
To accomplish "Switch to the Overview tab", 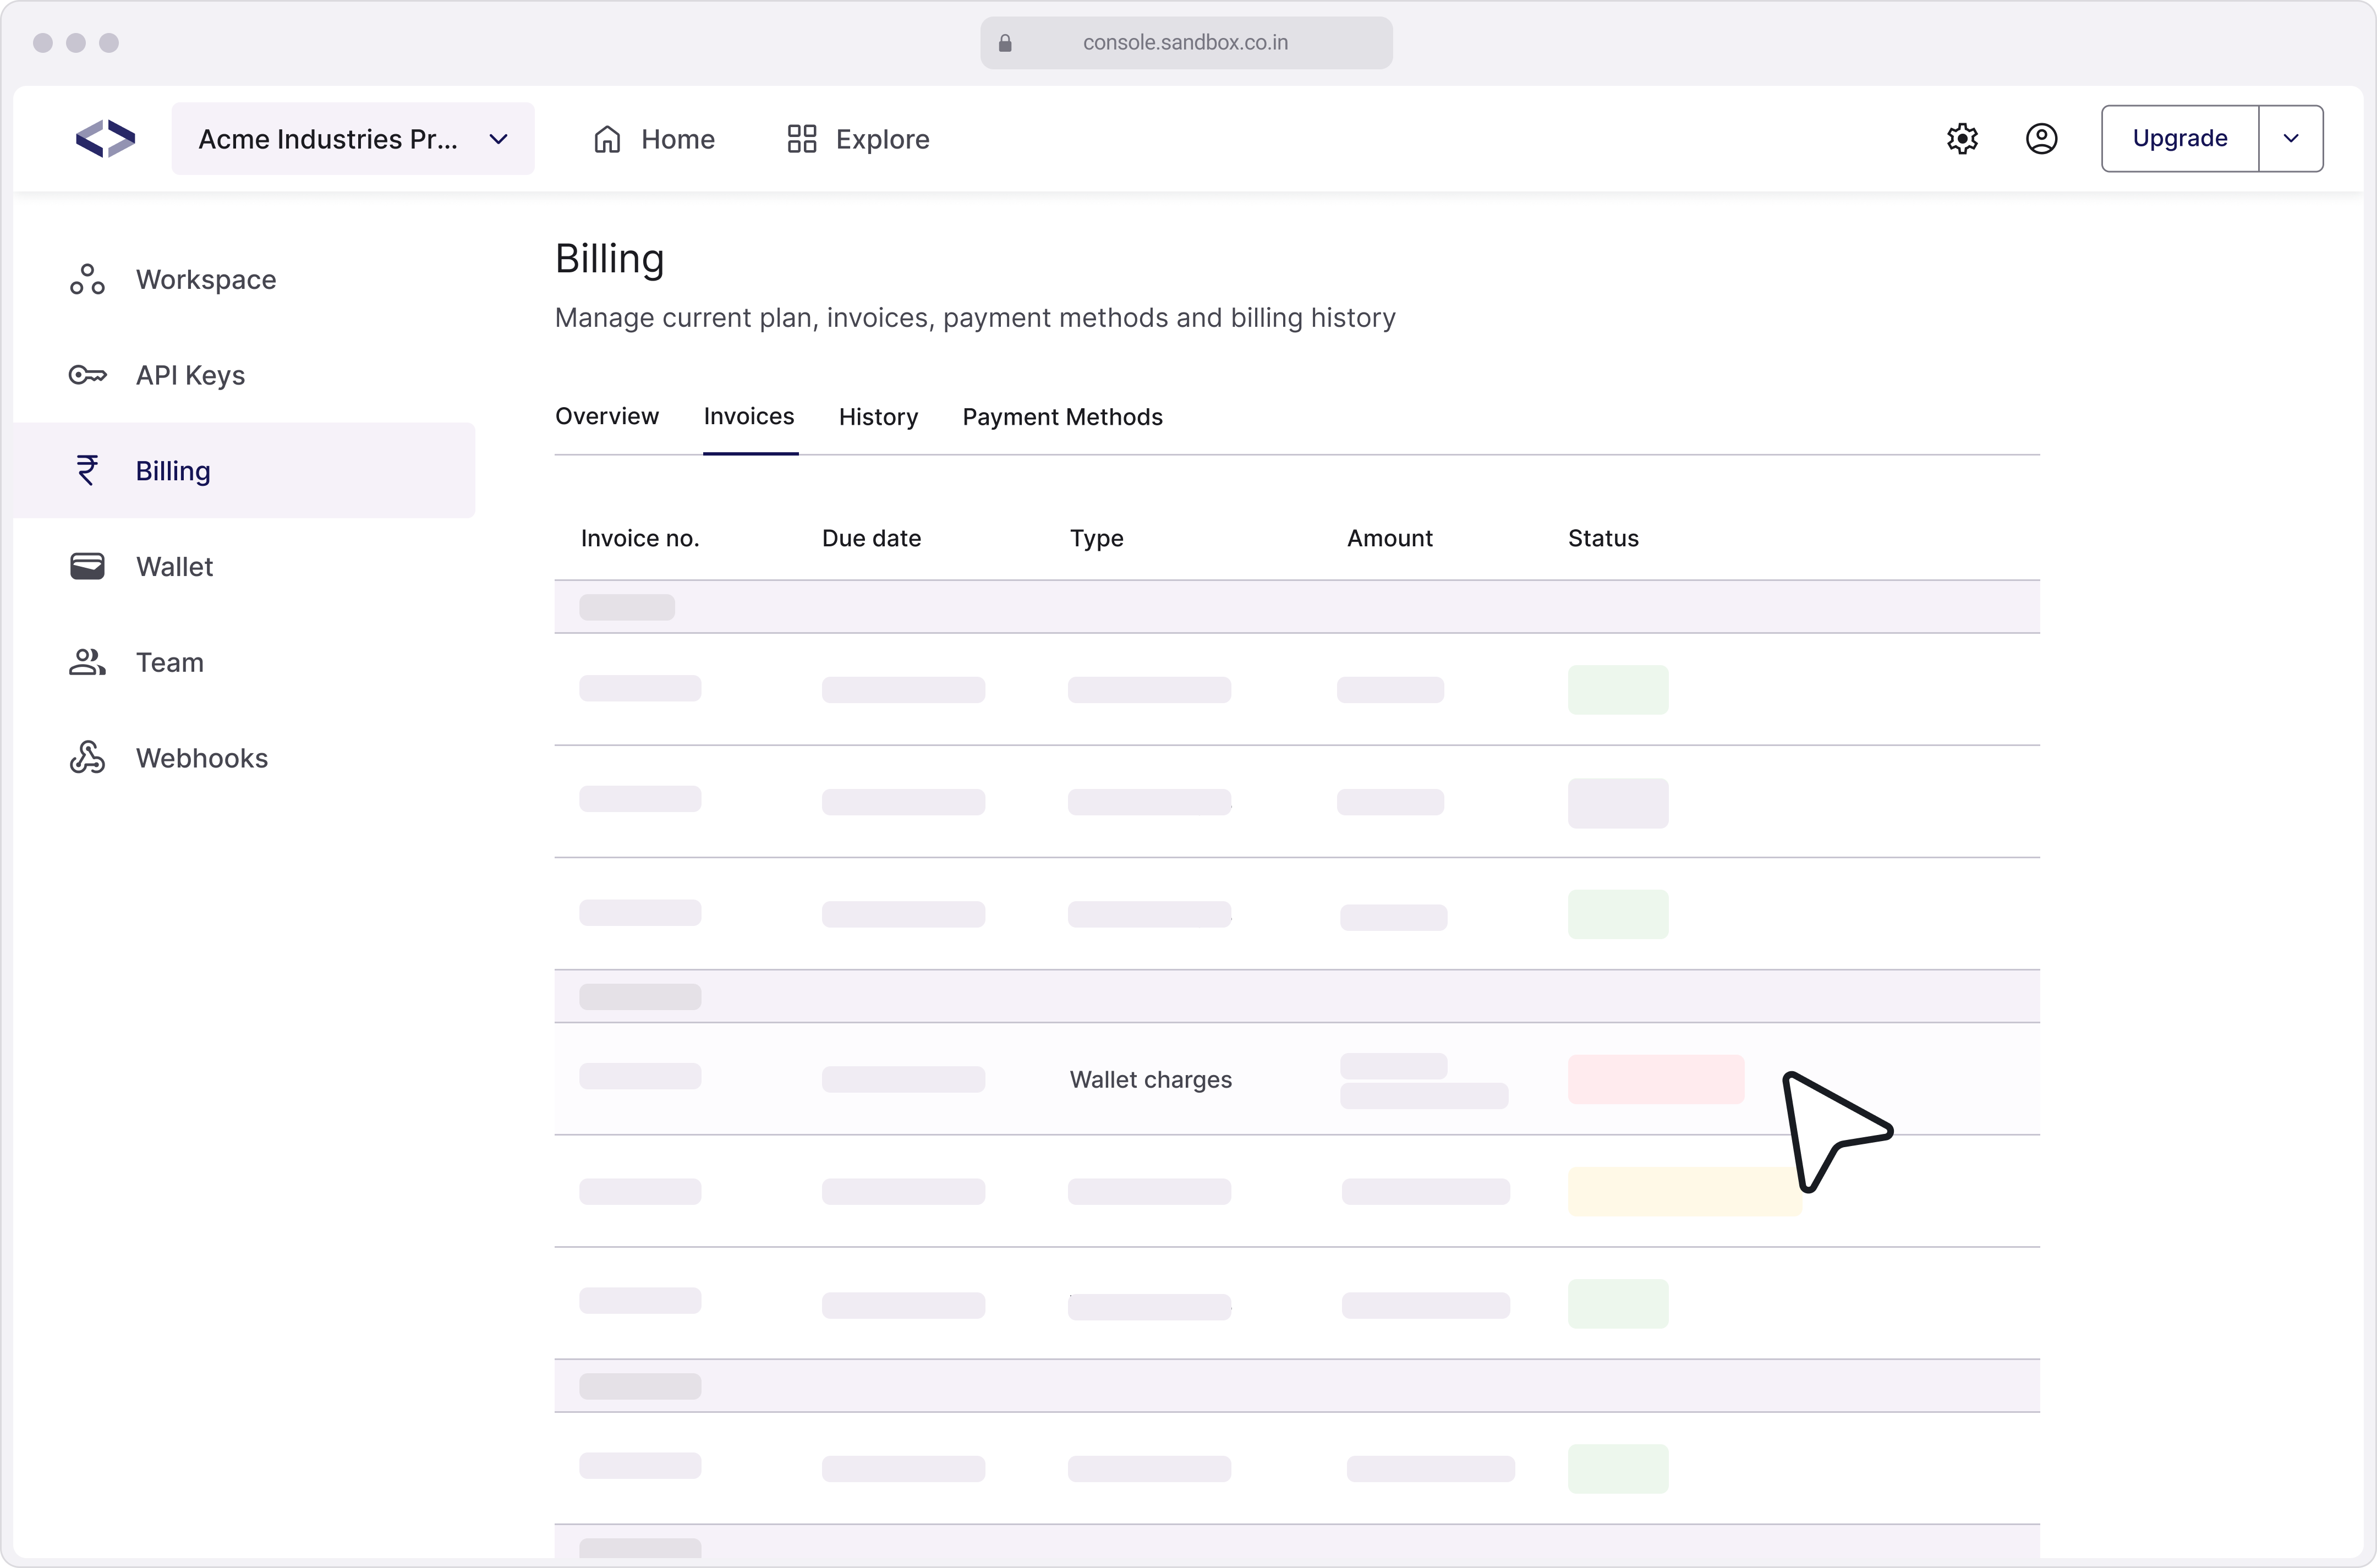I will tap(606, 416).
